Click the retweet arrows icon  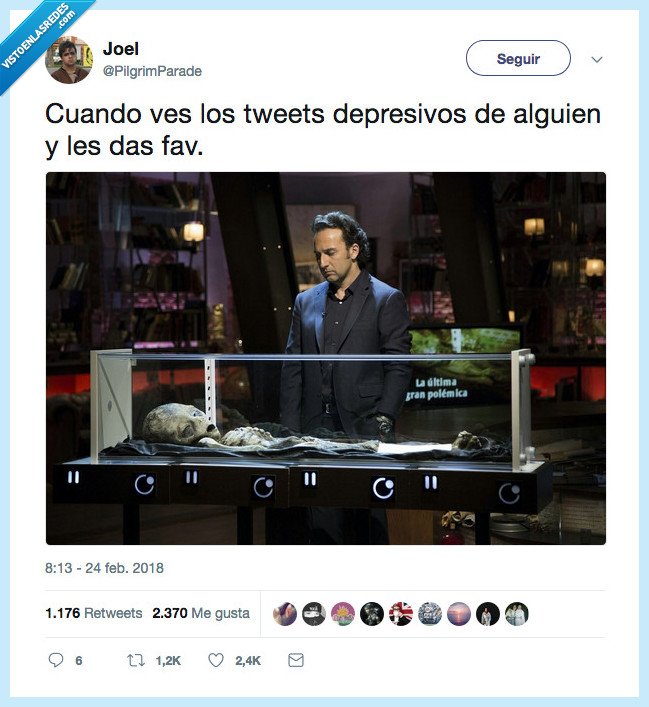(135, 661)
